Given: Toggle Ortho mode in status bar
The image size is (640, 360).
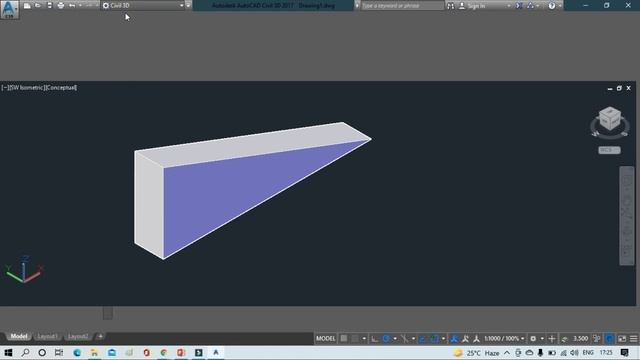Looking at the screenshot, I should point(374,338).
